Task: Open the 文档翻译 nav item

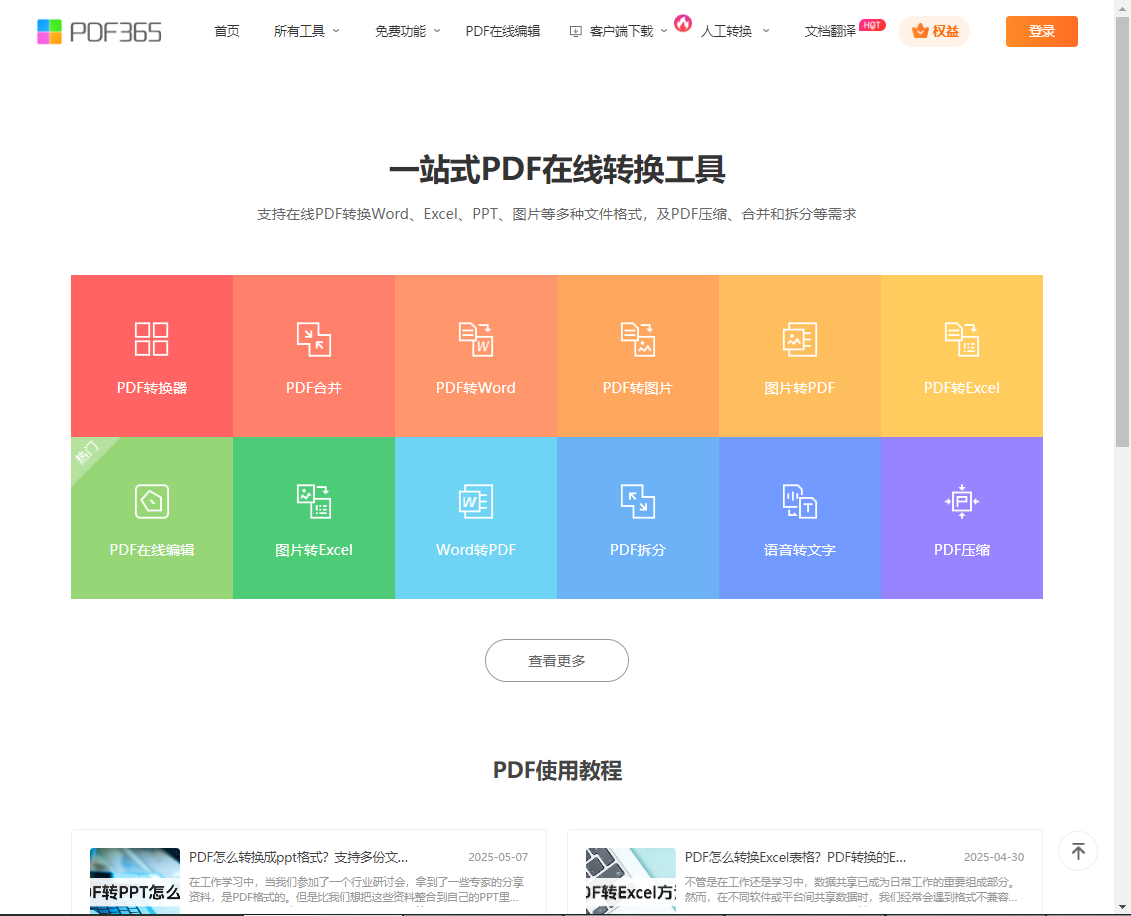Action: pos(830,31)
